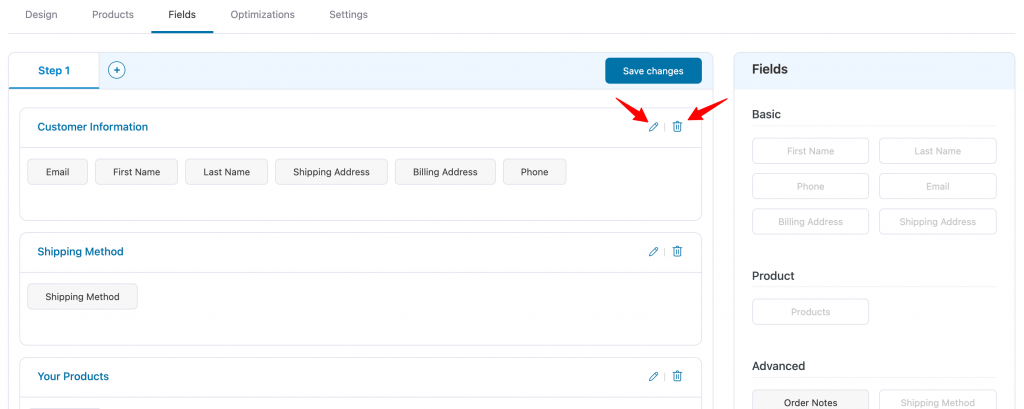Click the Advanced group label

tap(778, 366)
